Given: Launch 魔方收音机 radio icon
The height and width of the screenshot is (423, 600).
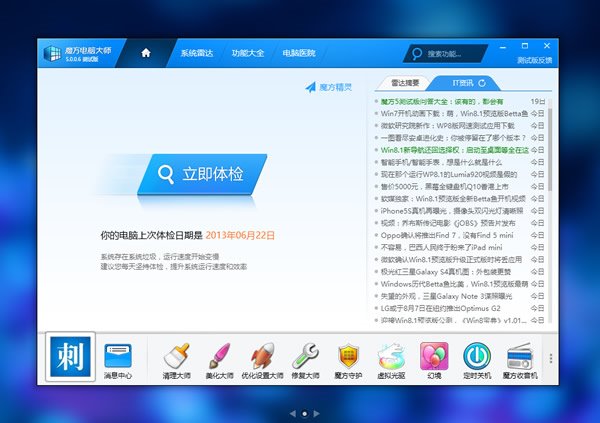Looking at the screenshot, I should point(520,361).
